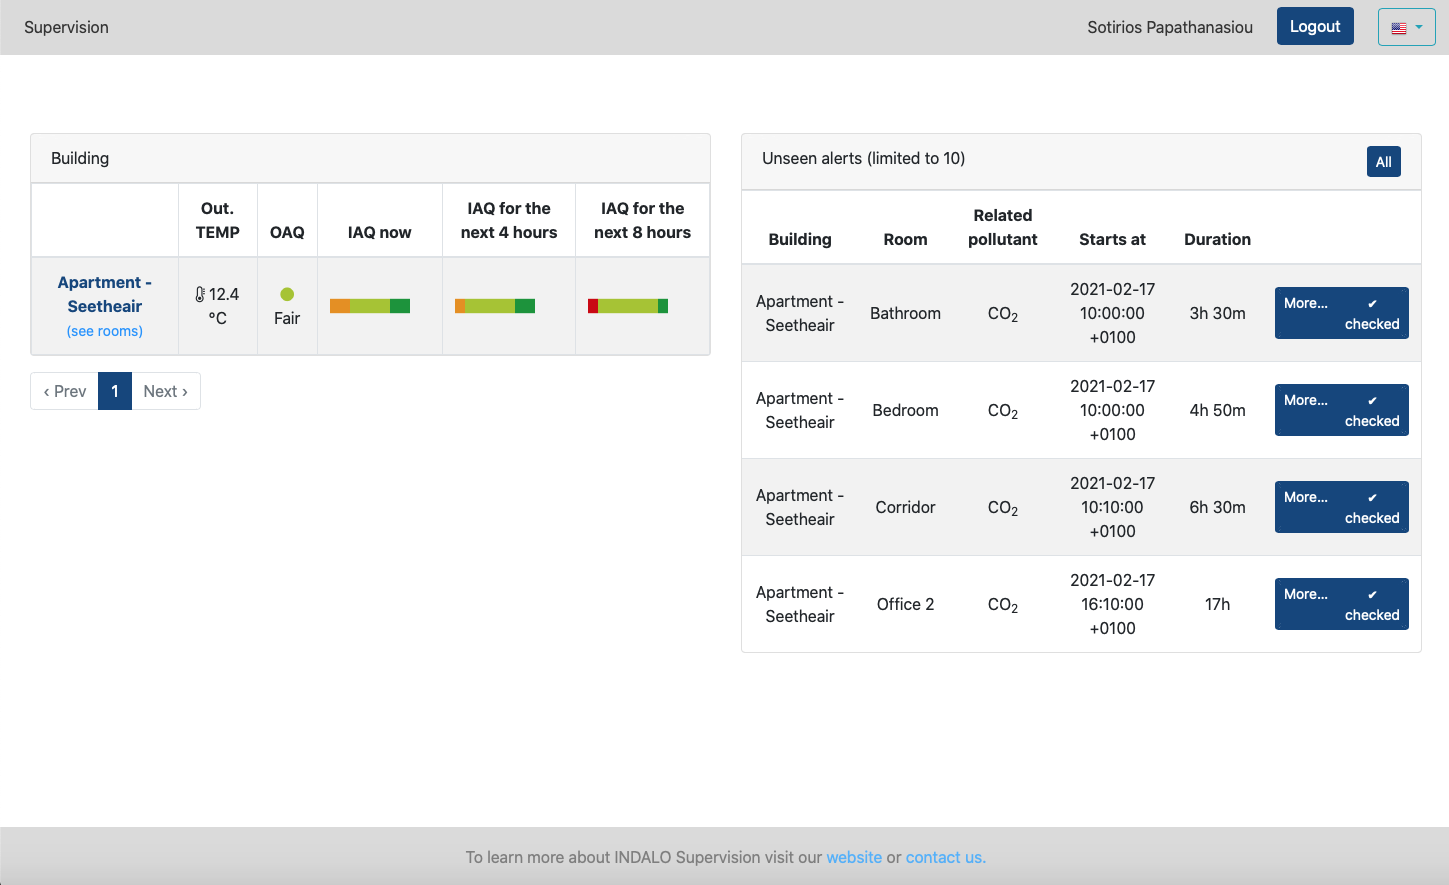
Task: Go to the Next page of buildings
Action: point(165,391)
